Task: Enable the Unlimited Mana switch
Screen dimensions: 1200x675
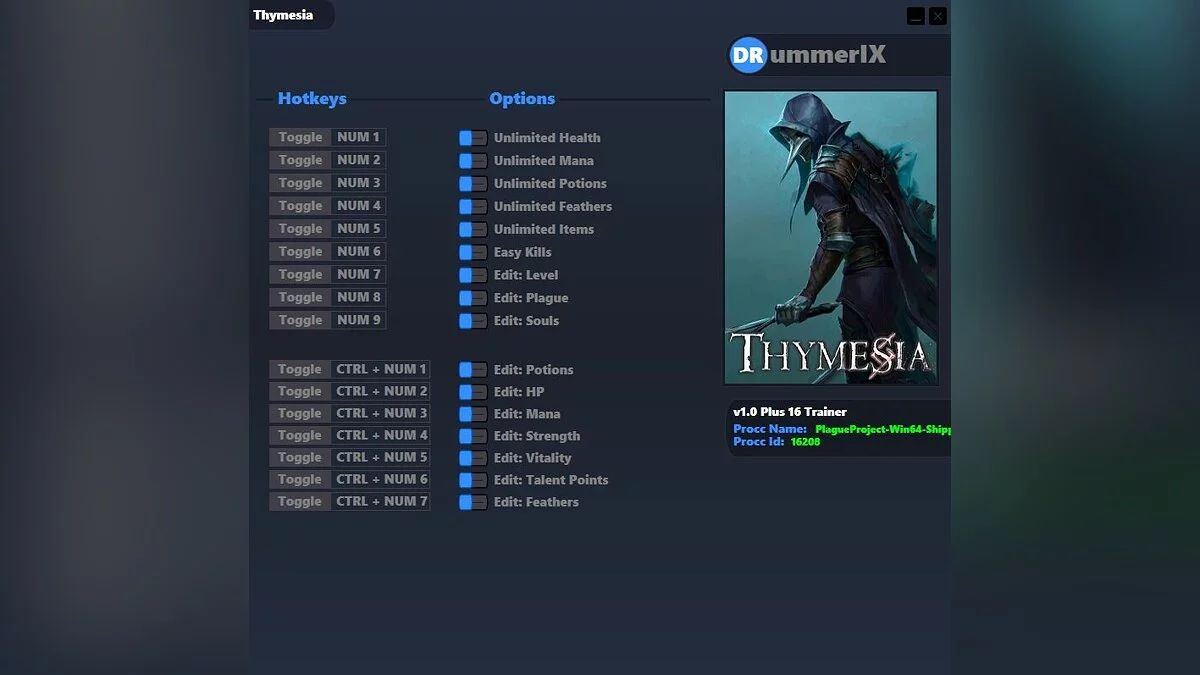Action: (471, 160)
